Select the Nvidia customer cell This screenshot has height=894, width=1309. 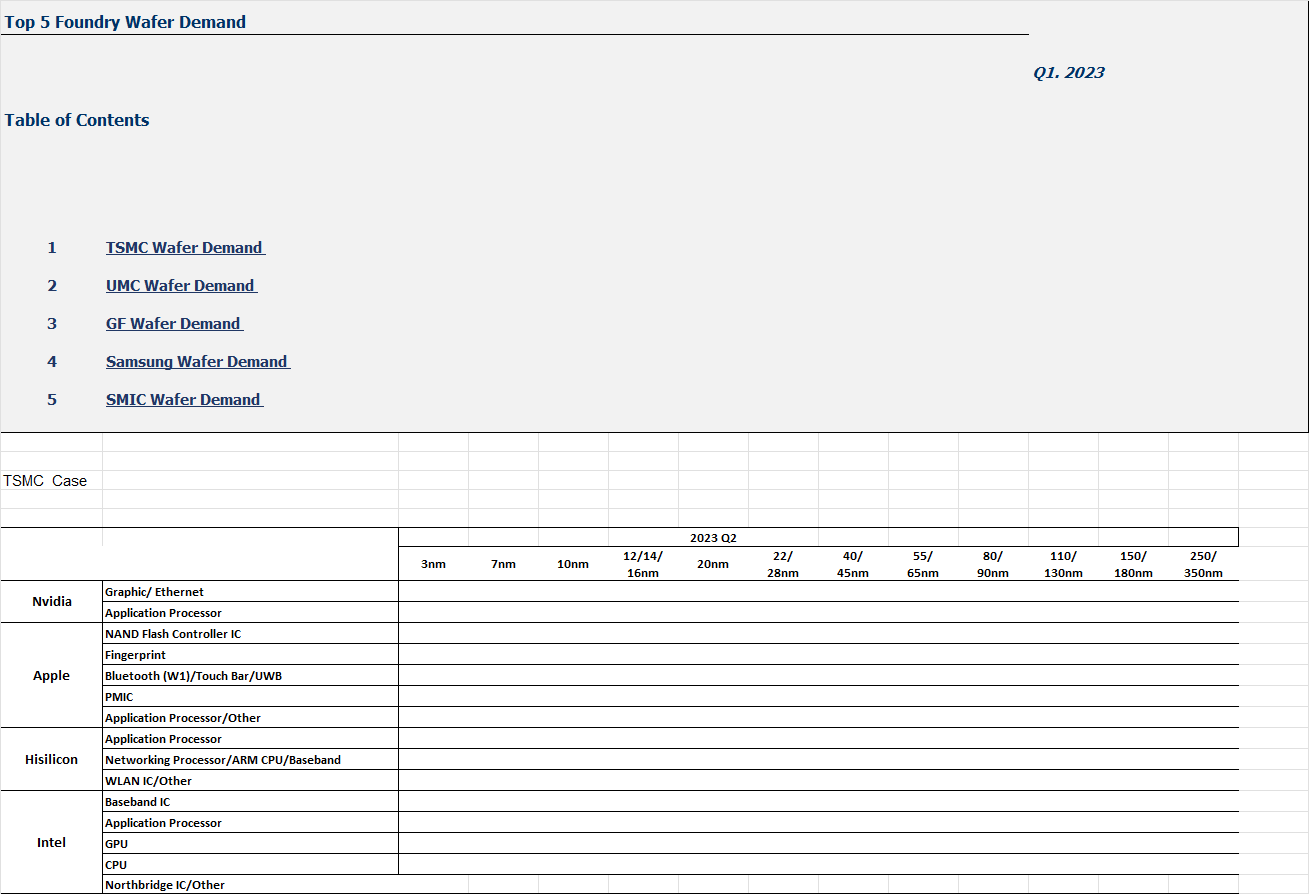(52, 602)
